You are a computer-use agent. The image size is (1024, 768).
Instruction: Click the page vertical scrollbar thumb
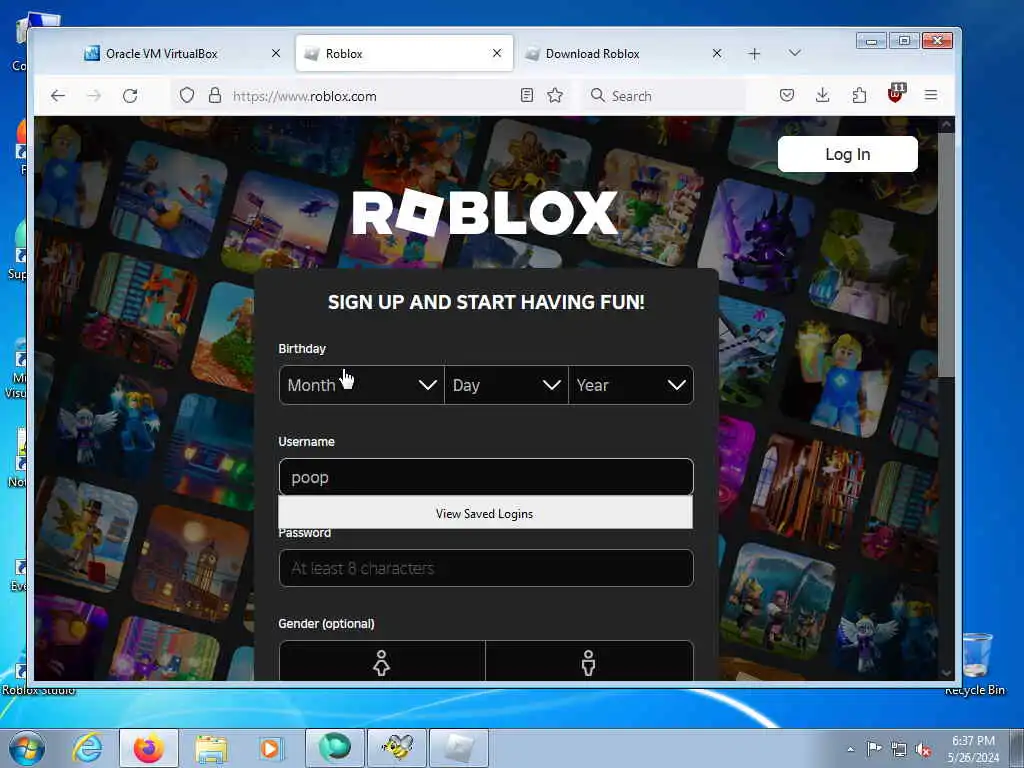coord(946,255)
